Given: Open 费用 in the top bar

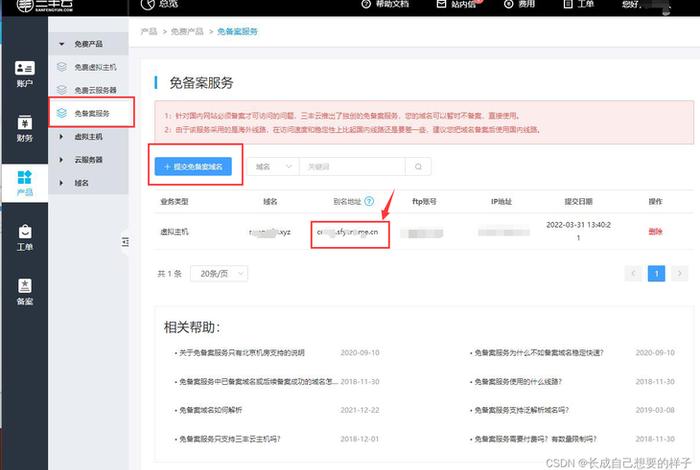Looking at the screenshot, I should click(x=519, y=4).
